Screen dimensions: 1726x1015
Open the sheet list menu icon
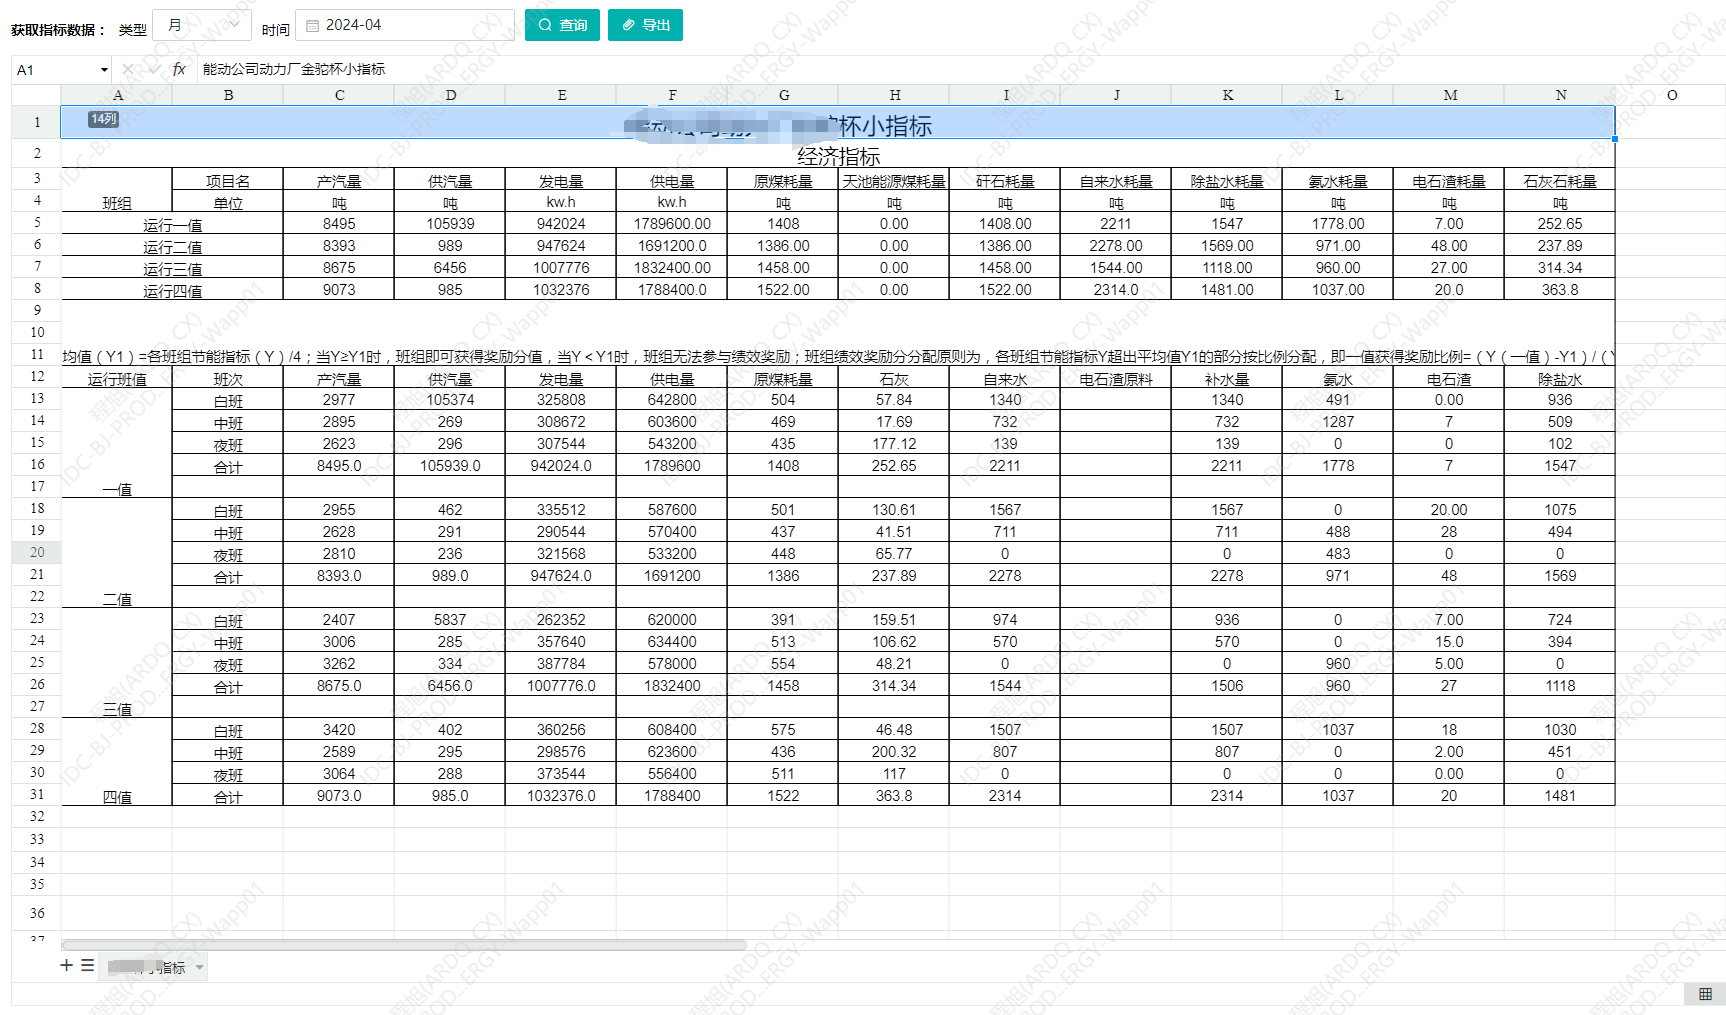[x=88, y=965]
